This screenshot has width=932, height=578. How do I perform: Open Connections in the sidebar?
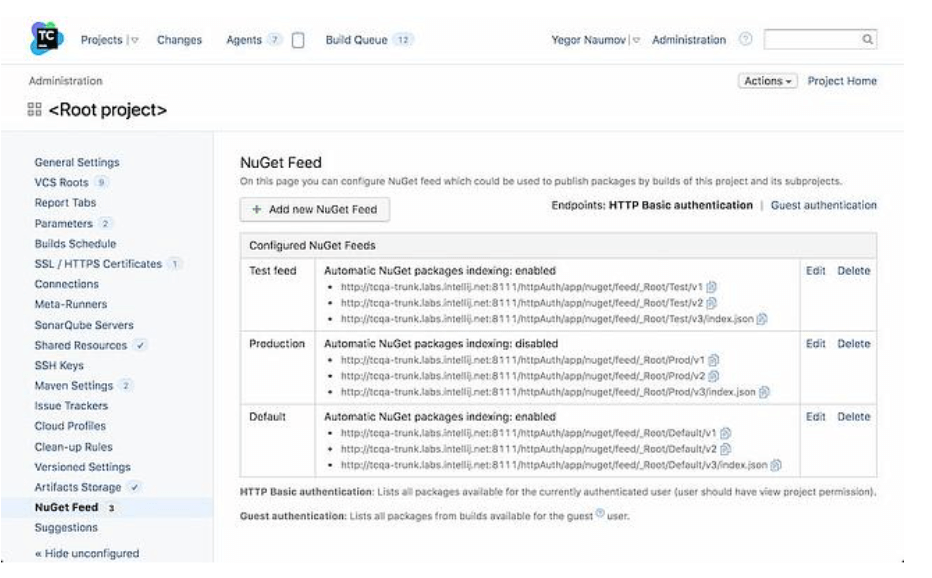click(x=67, y=284)
